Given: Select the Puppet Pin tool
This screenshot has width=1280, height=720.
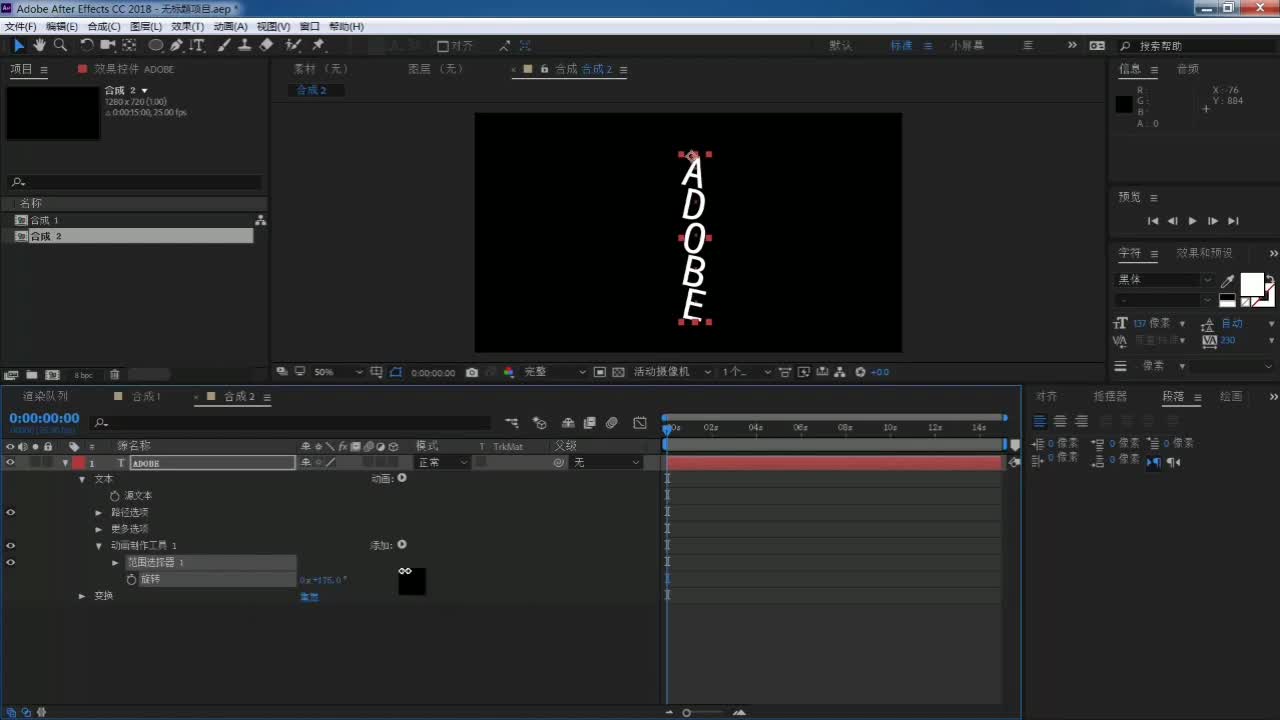Looking at the screenshot, I should [x=319, y=45].
